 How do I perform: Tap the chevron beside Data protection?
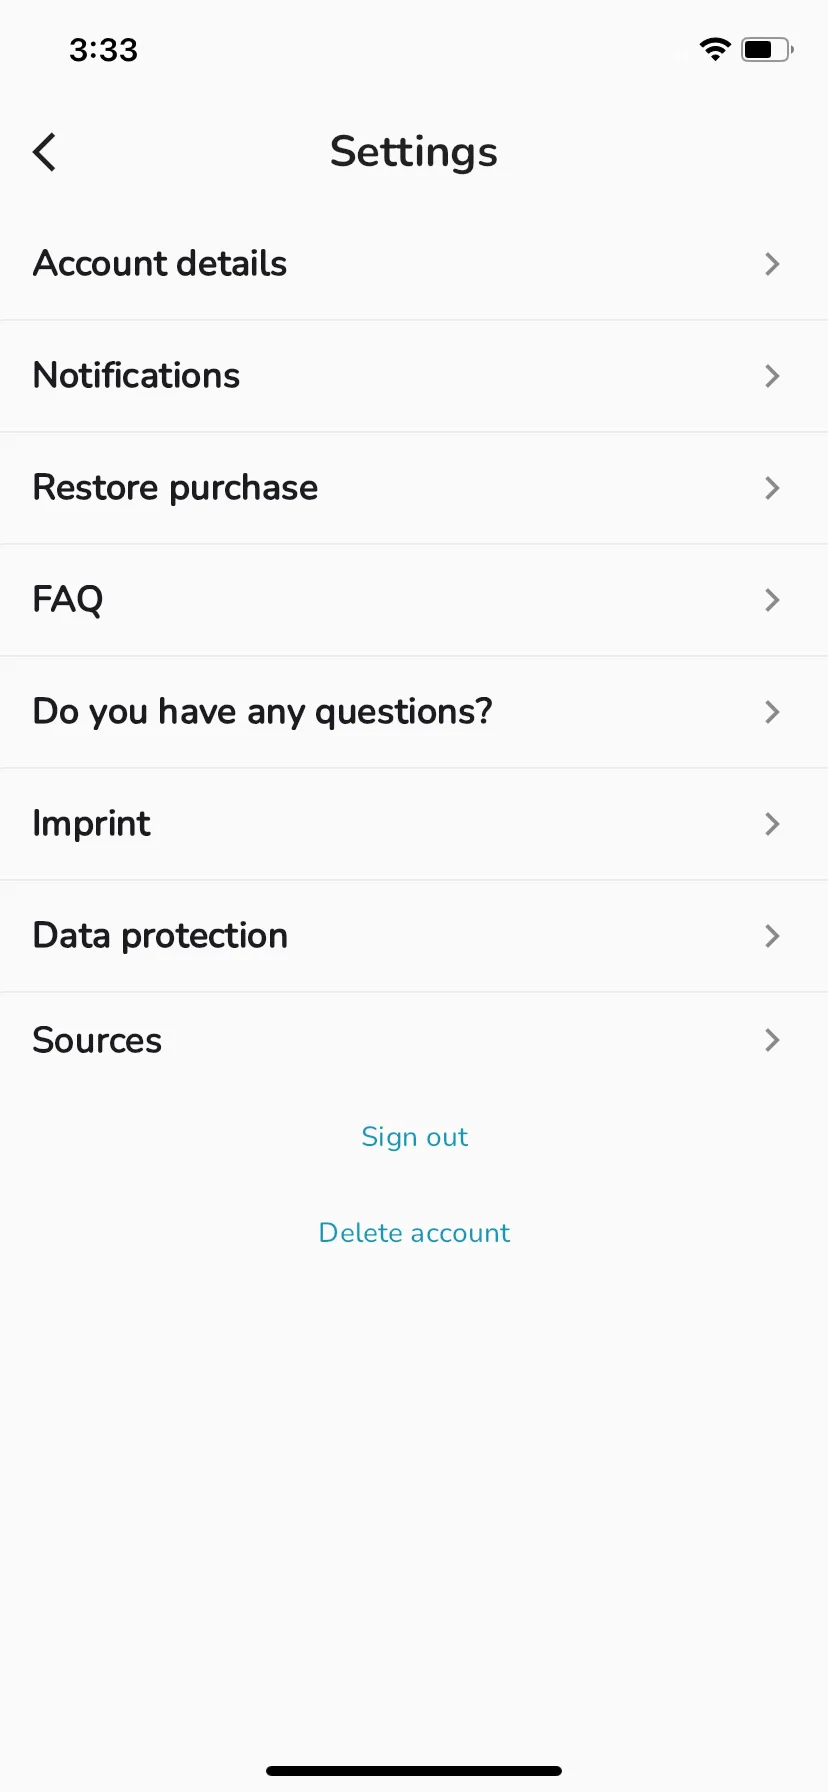click(772, 936)
